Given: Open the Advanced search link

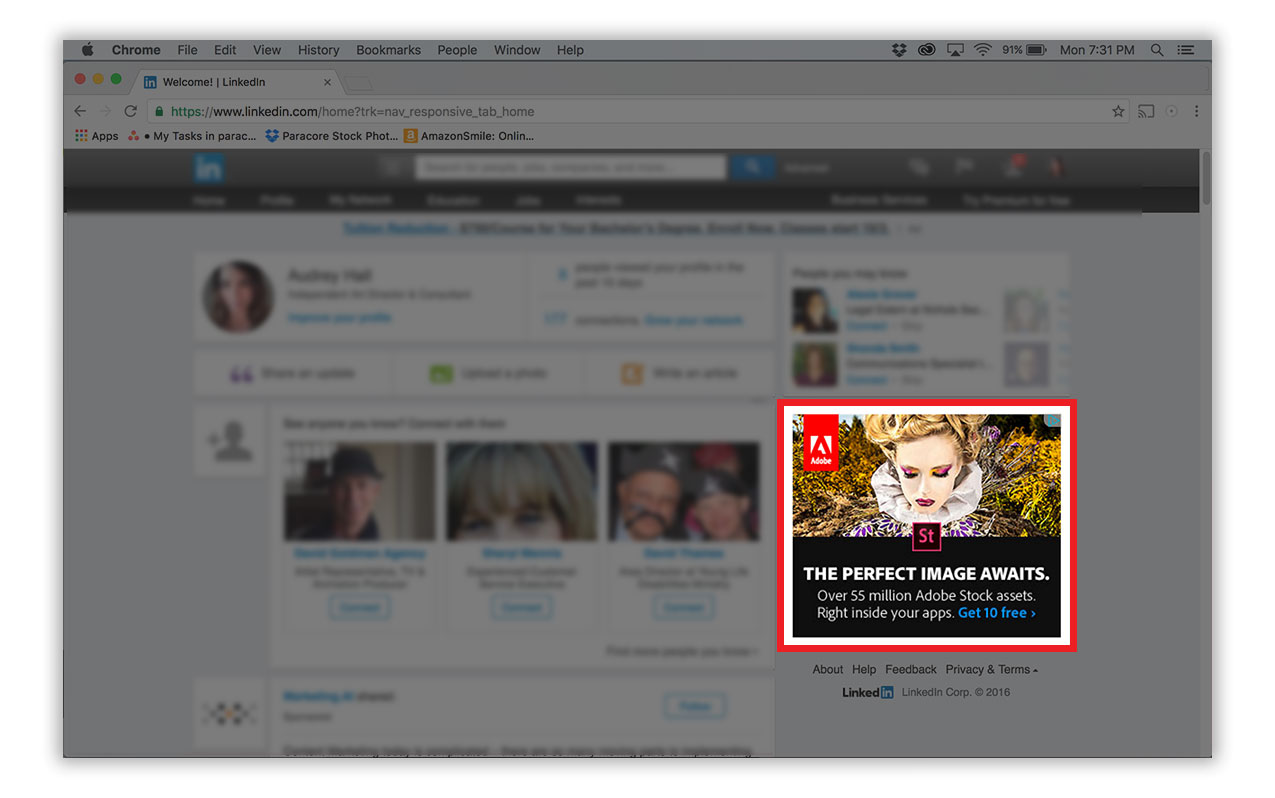Looking at the screenshot, I should pyautogui.click(x=806, y=168).
